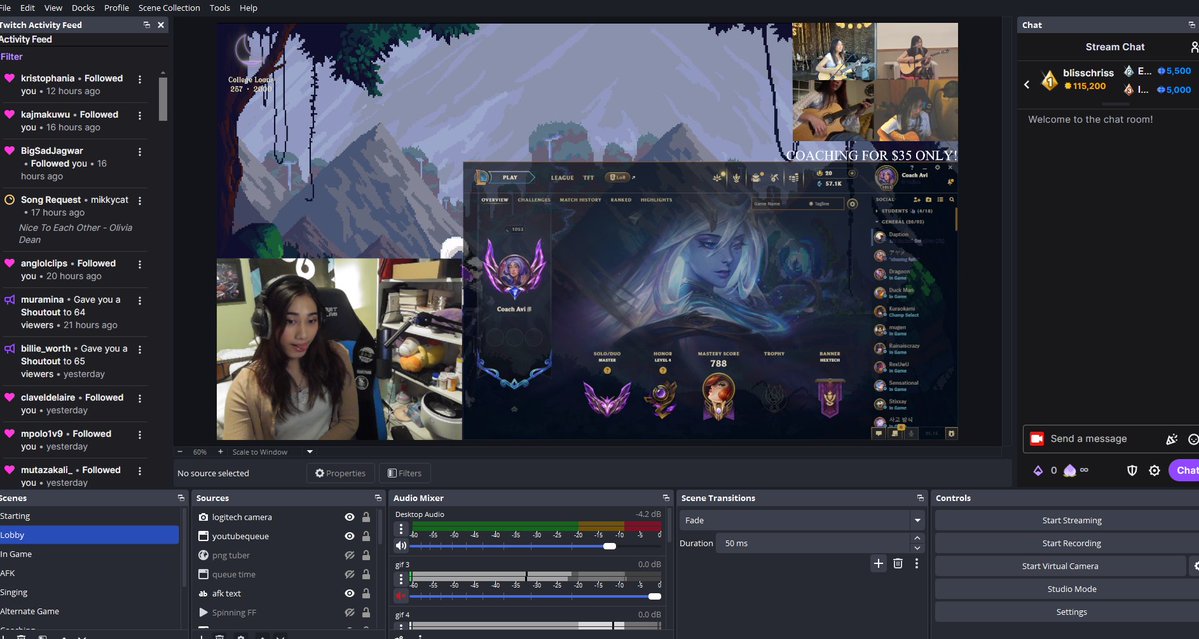Show the queue time source
This screenshot has width=1199, height=639.
tap(349, 574)
